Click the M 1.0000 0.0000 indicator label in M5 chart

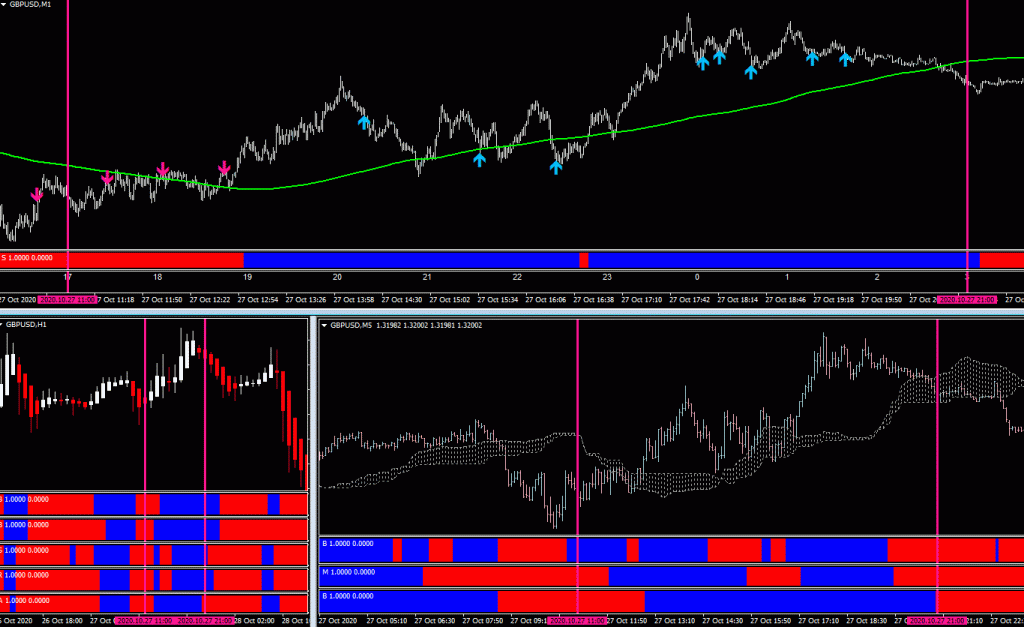click(x=349, y=572)
